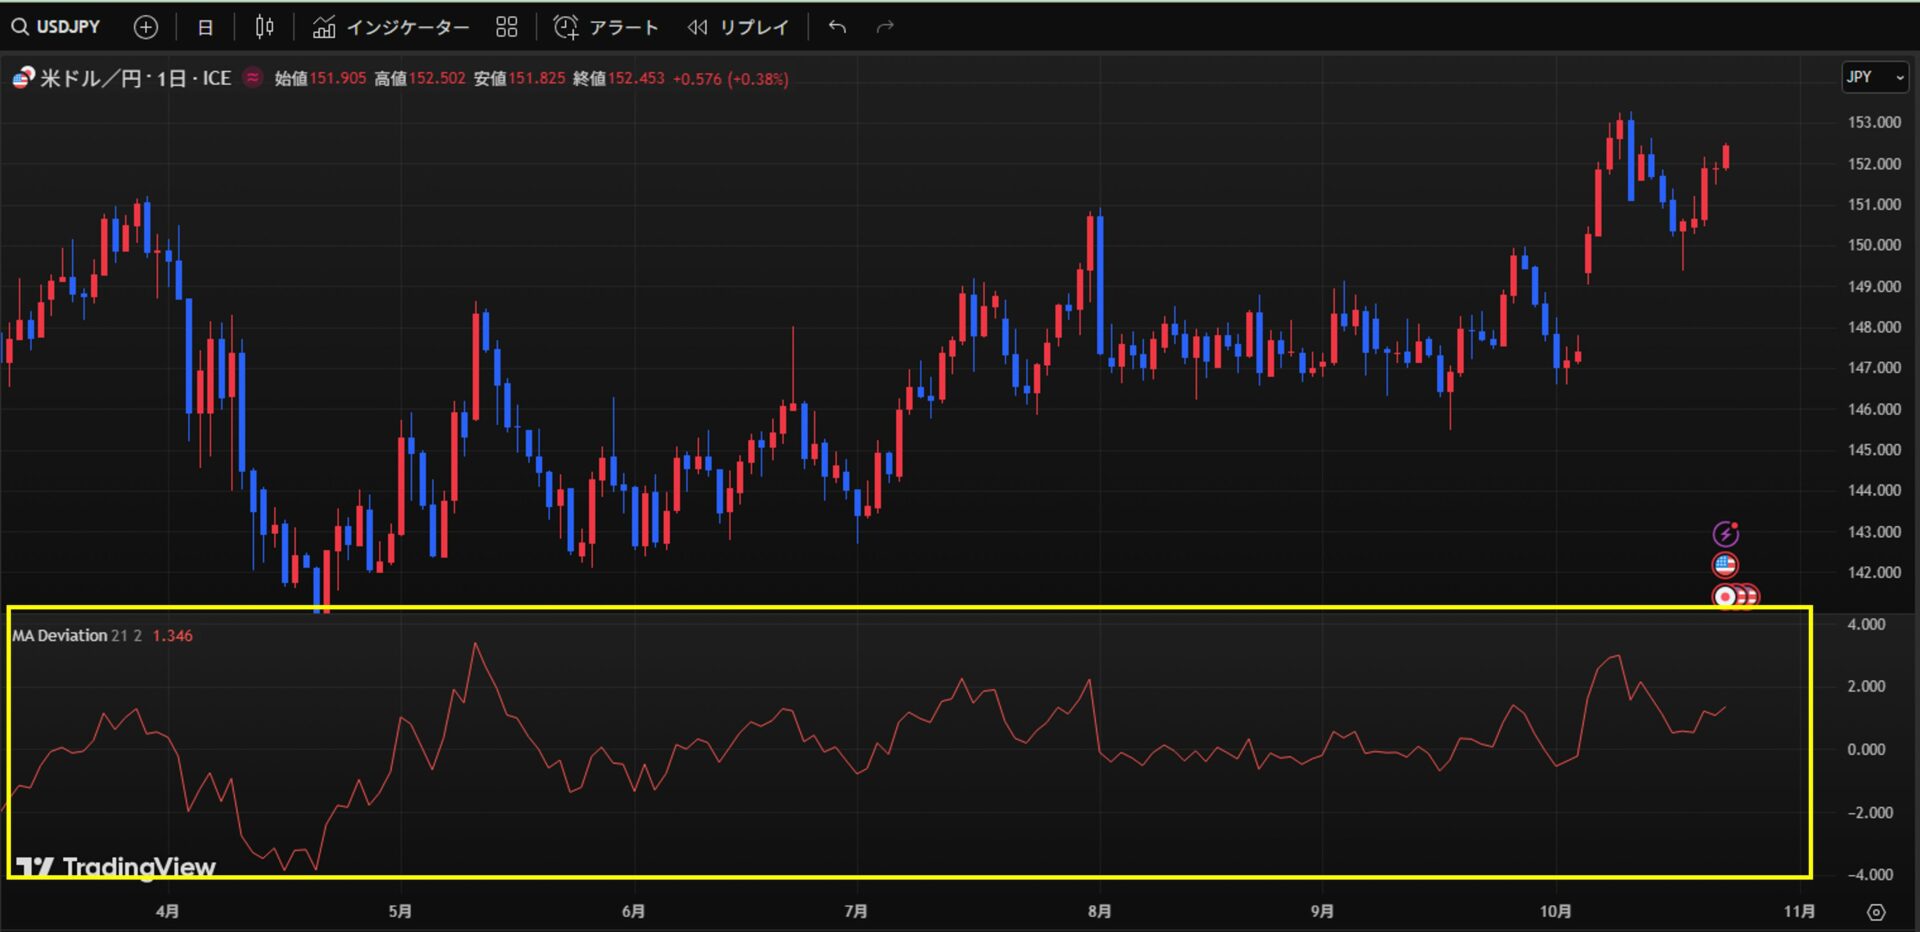
Task: Open the USDJPY symbol search
Action: coord(57,27)
